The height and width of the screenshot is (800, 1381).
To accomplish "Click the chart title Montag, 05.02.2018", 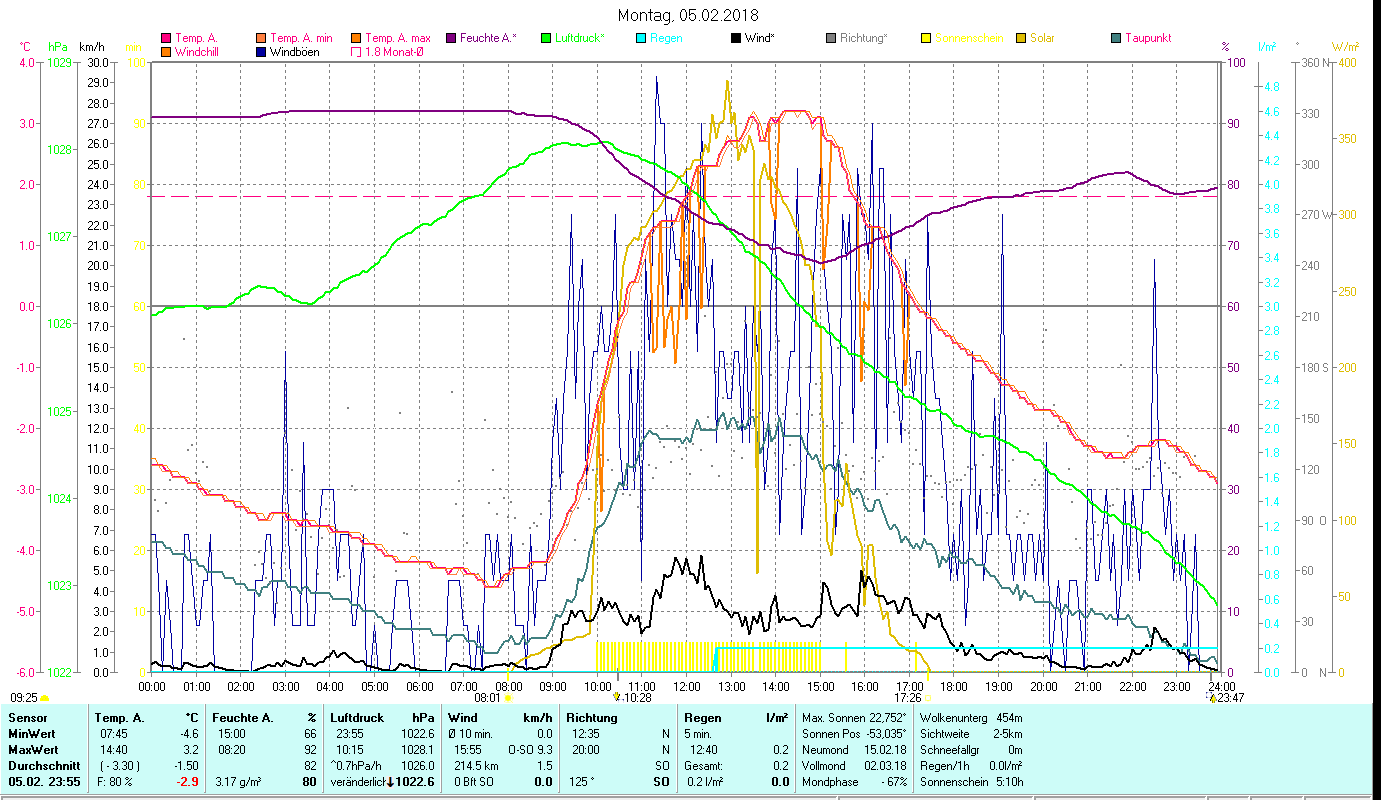I will click(x=688, y=15).
